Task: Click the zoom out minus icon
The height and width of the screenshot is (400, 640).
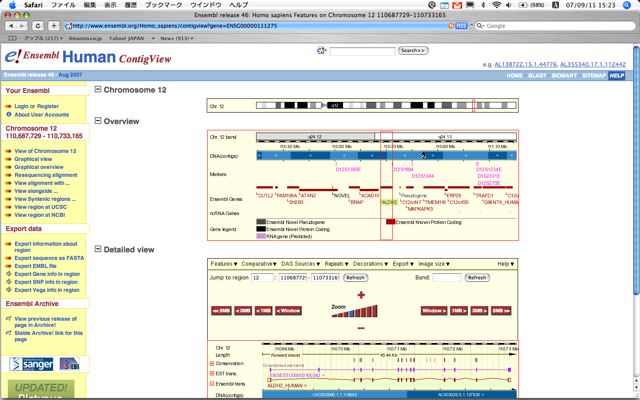Action: click(x=362, y=326)
